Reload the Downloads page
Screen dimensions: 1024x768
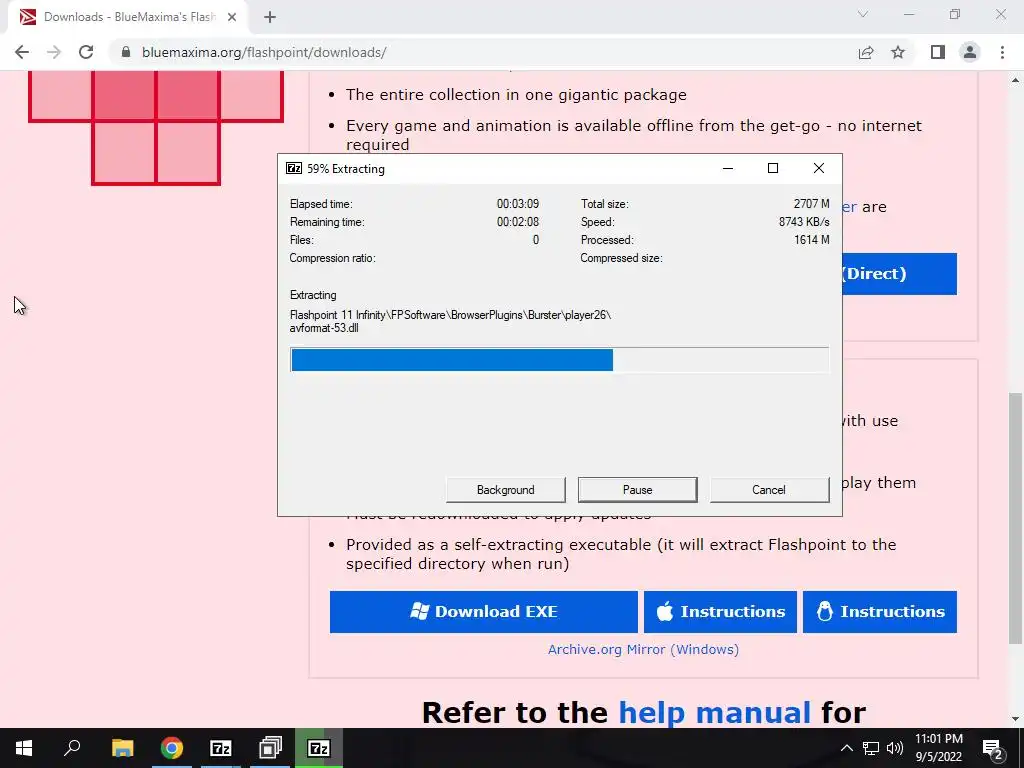click(86, 52)
